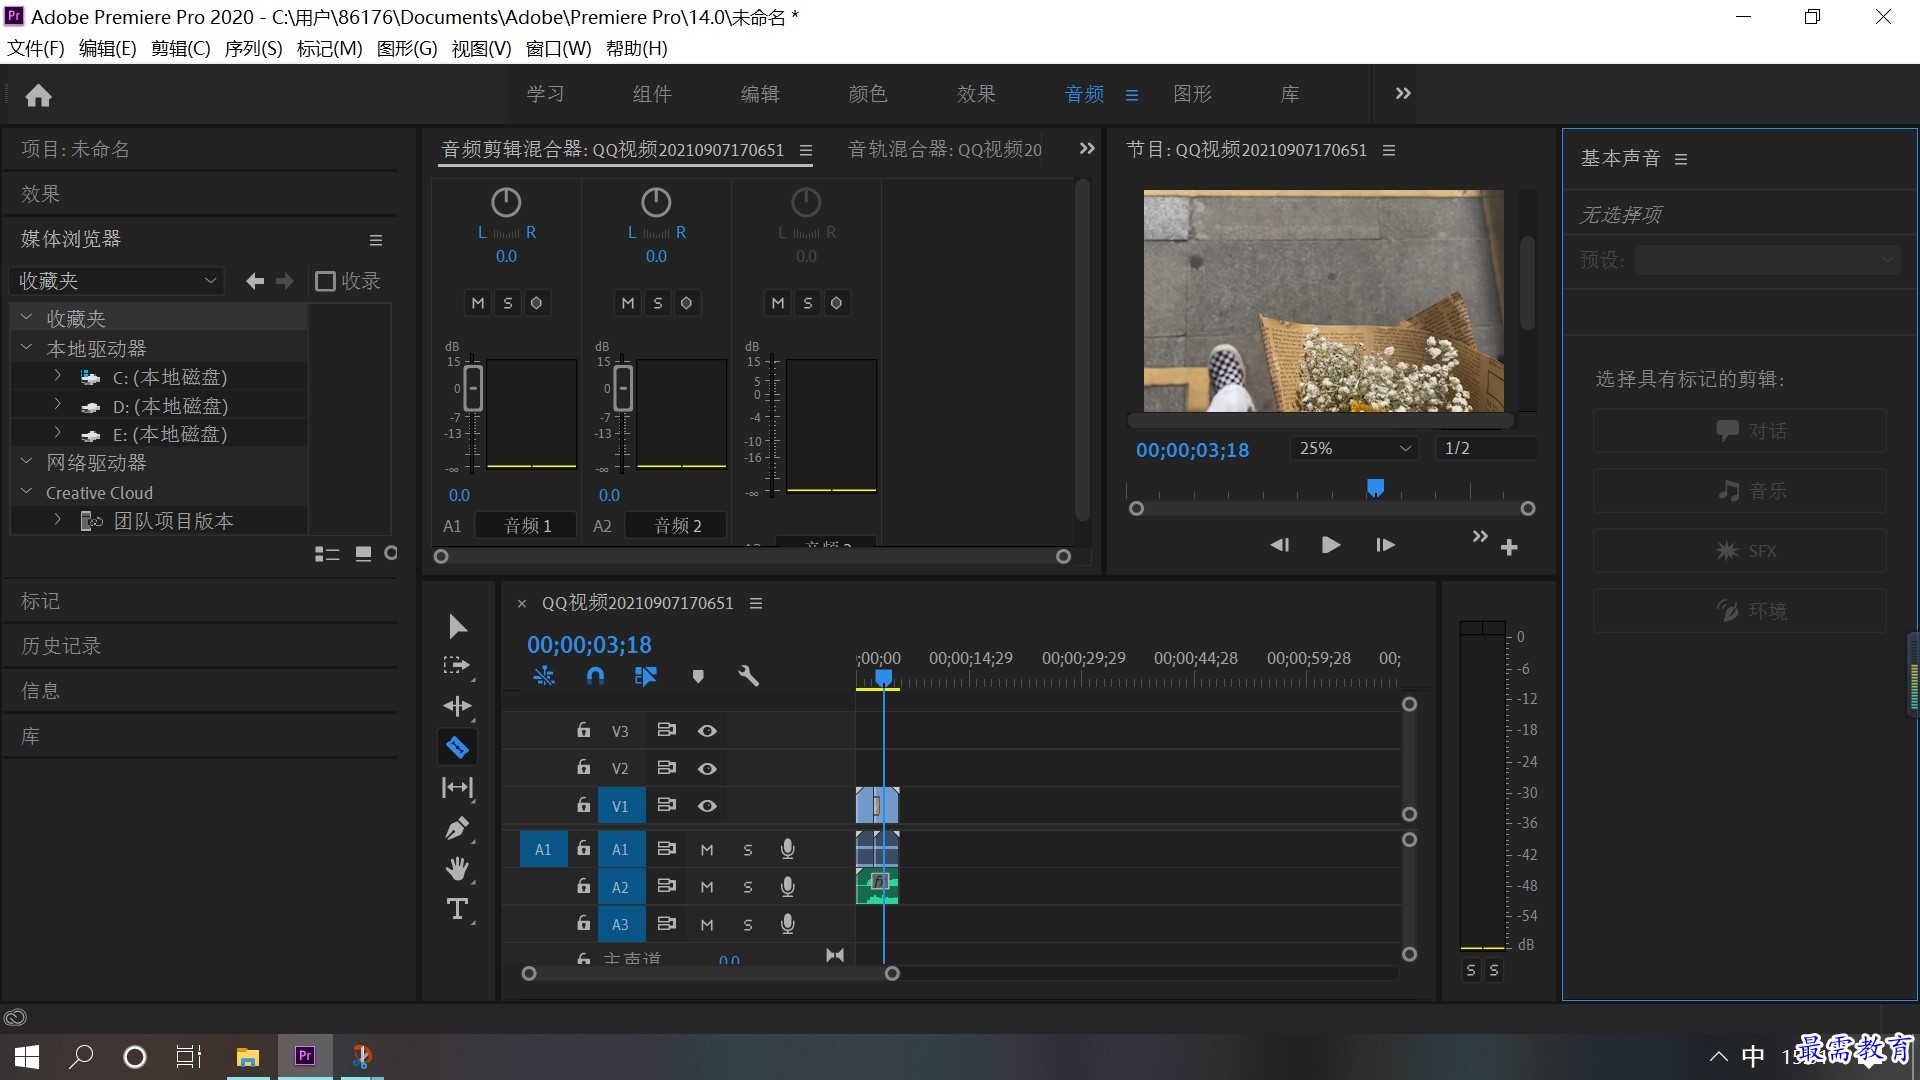Select the Pen tool
Screen dimensions: 1920x1080
(457, 828)
